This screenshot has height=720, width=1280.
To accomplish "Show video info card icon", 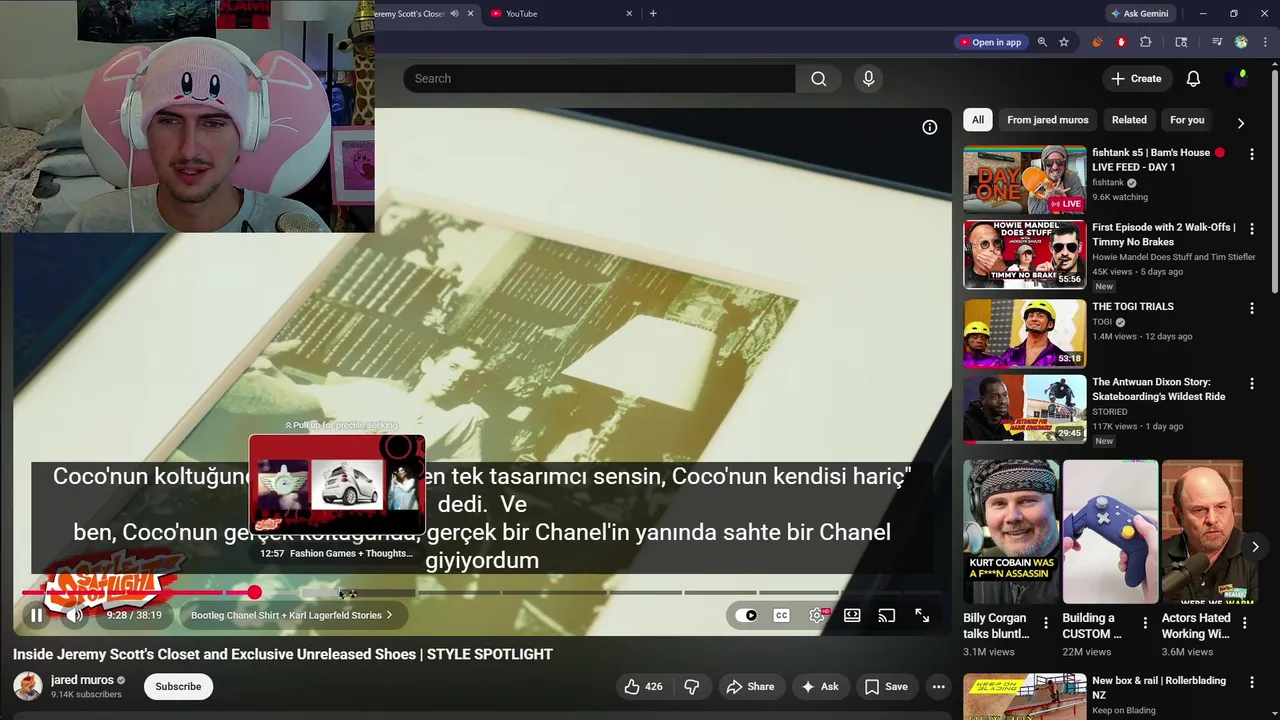I will (929, 127).
